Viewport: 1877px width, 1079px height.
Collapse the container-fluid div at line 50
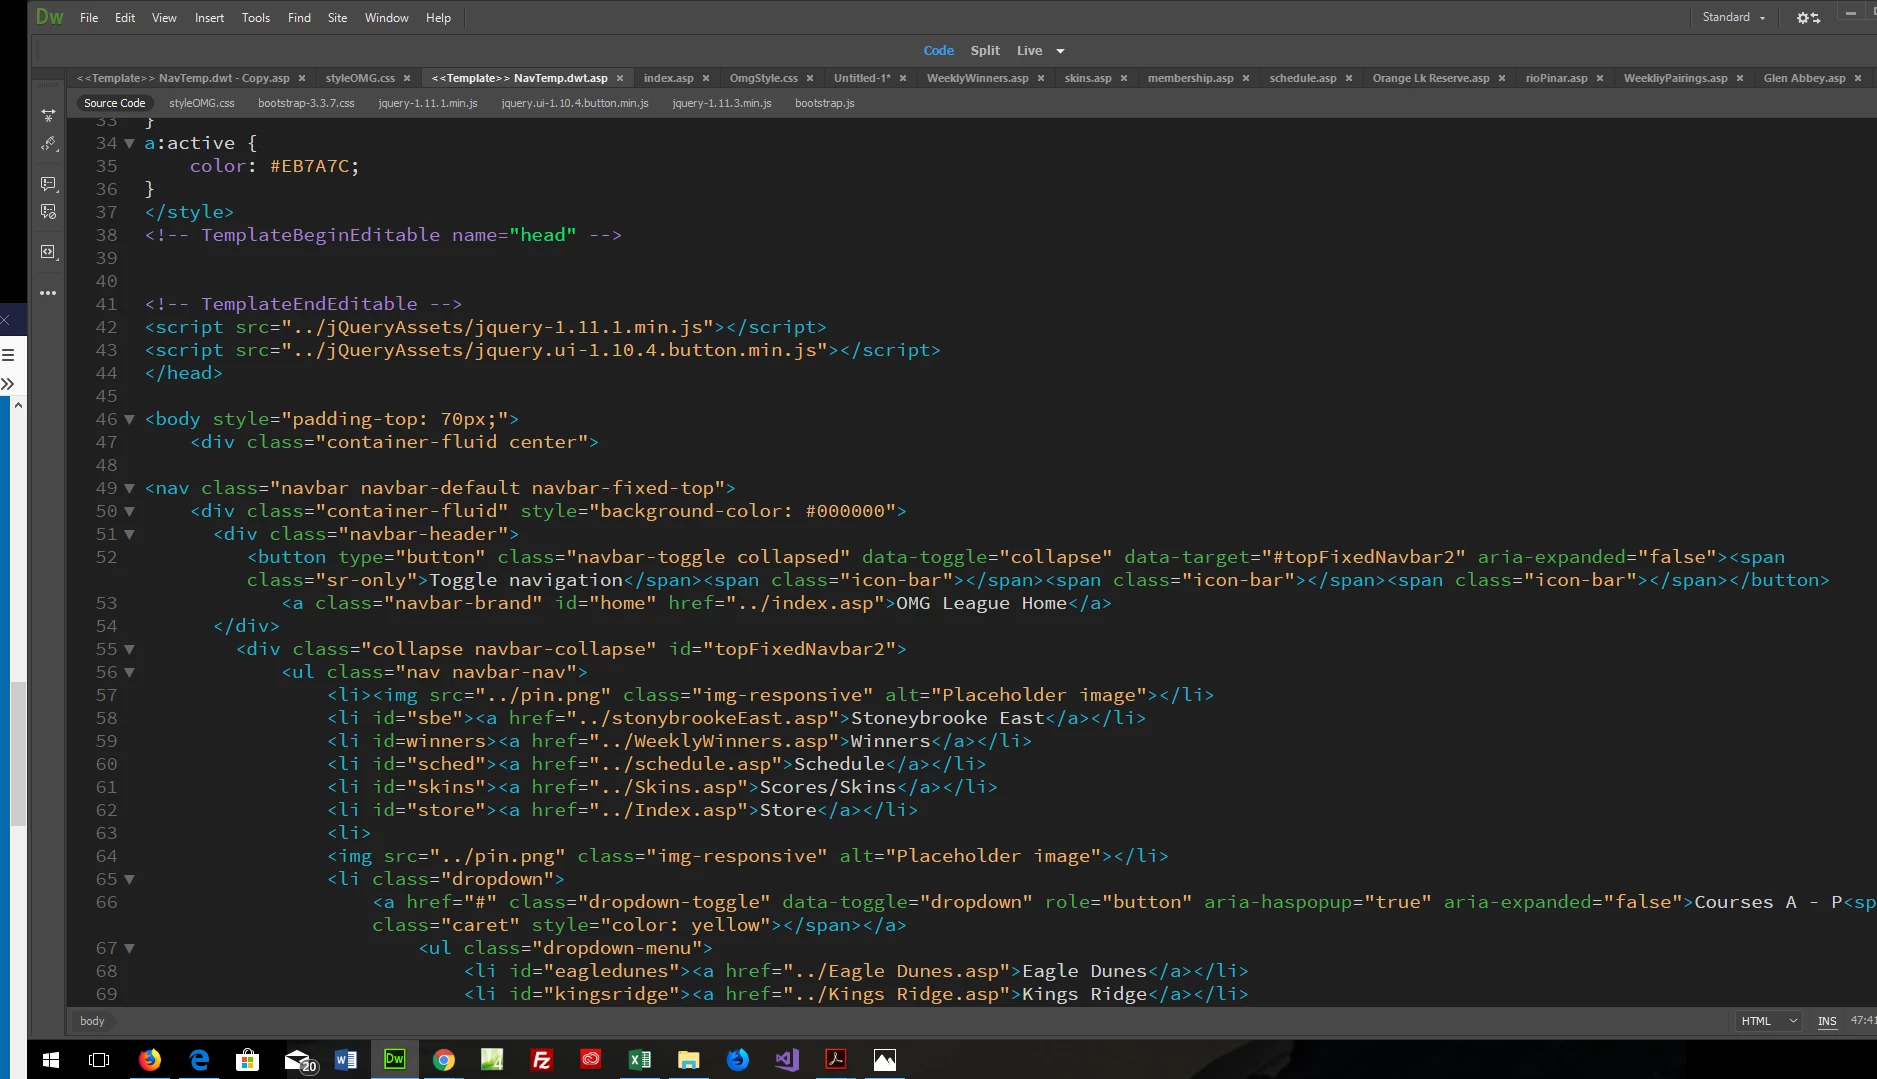point(129,512)
